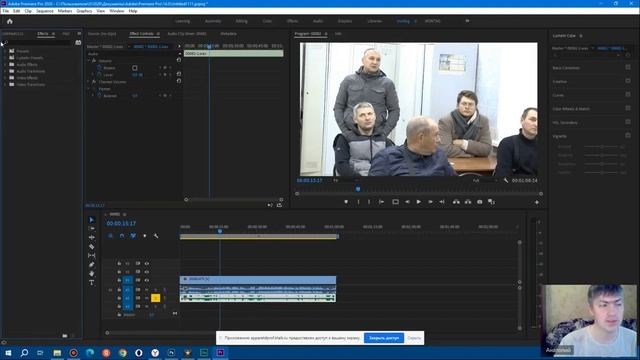Click Step Back 1 Frame button
This screenshot has height=360, width=640.
(x=407, y=202)
